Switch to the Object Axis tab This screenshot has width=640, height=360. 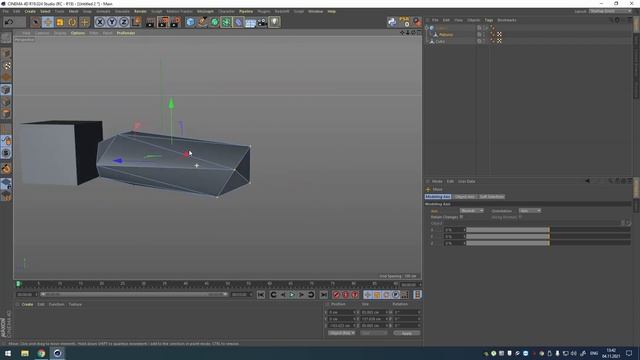tap(464, 197)
